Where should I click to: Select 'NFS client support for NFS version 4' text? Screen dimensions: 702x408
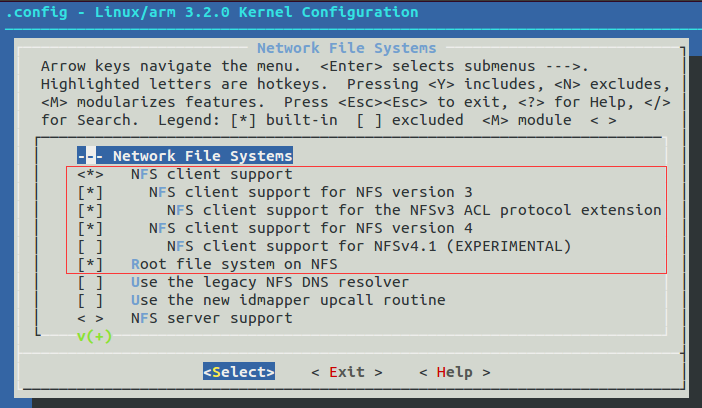[x=311, y=228]
